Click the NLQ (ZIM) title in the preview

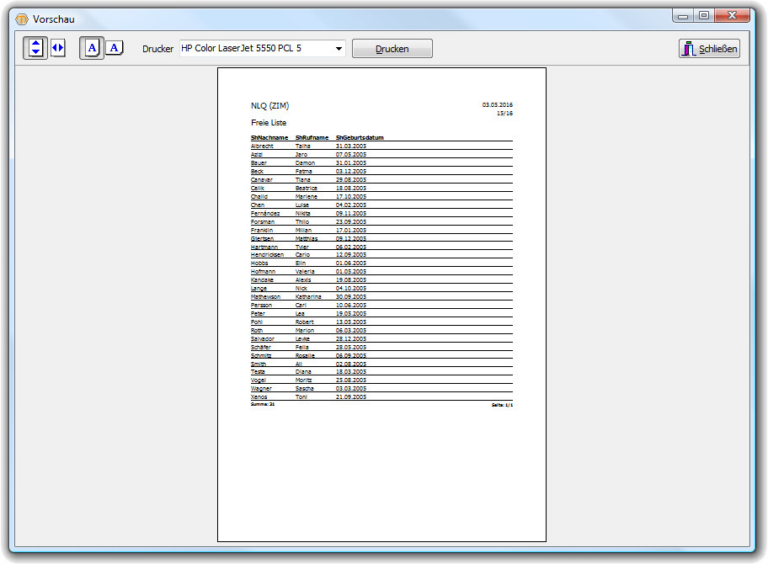click(x=269, y=105)
